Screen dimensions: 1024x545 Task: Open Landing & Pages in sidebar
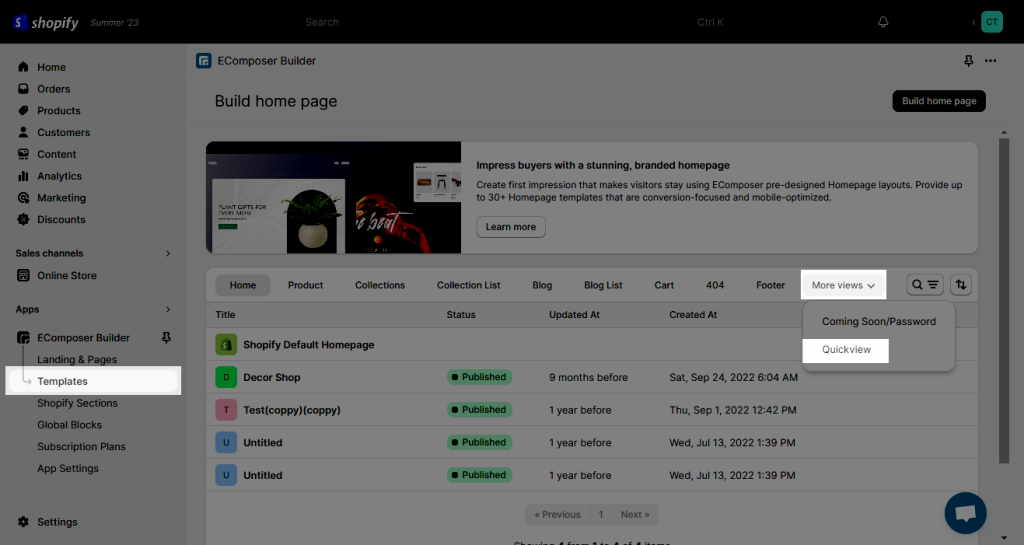point(77,359)
